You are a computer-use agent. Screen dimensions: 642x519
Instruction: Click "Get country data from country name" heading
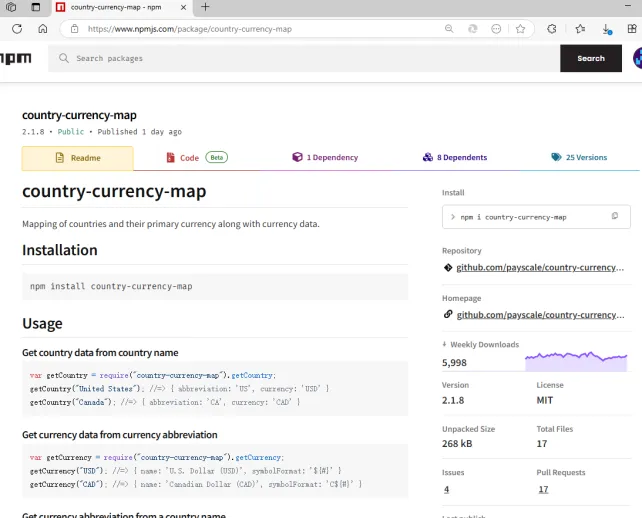100,353
